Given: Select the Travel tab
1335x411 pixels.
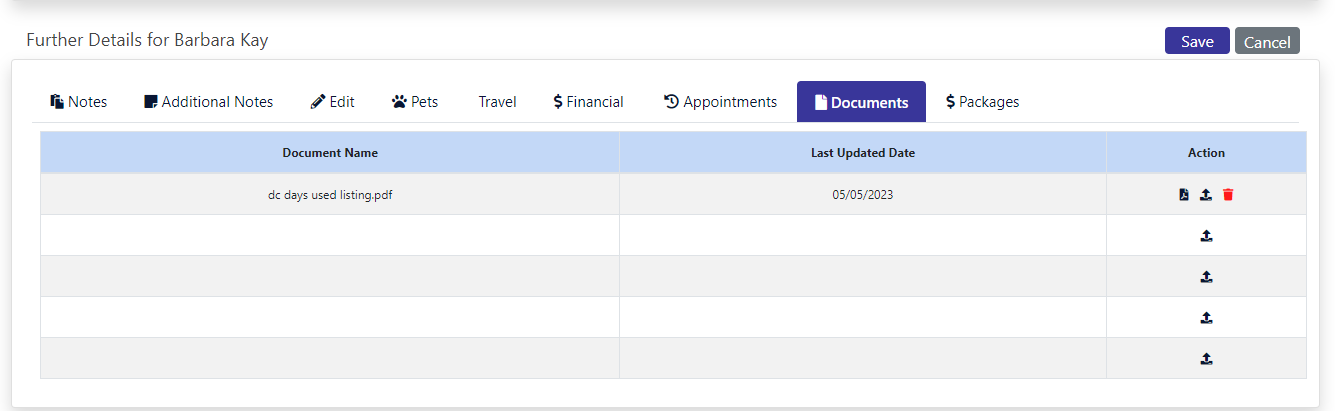Looking at the screenshot, I should pyautogui.click(x=497, y=102).
